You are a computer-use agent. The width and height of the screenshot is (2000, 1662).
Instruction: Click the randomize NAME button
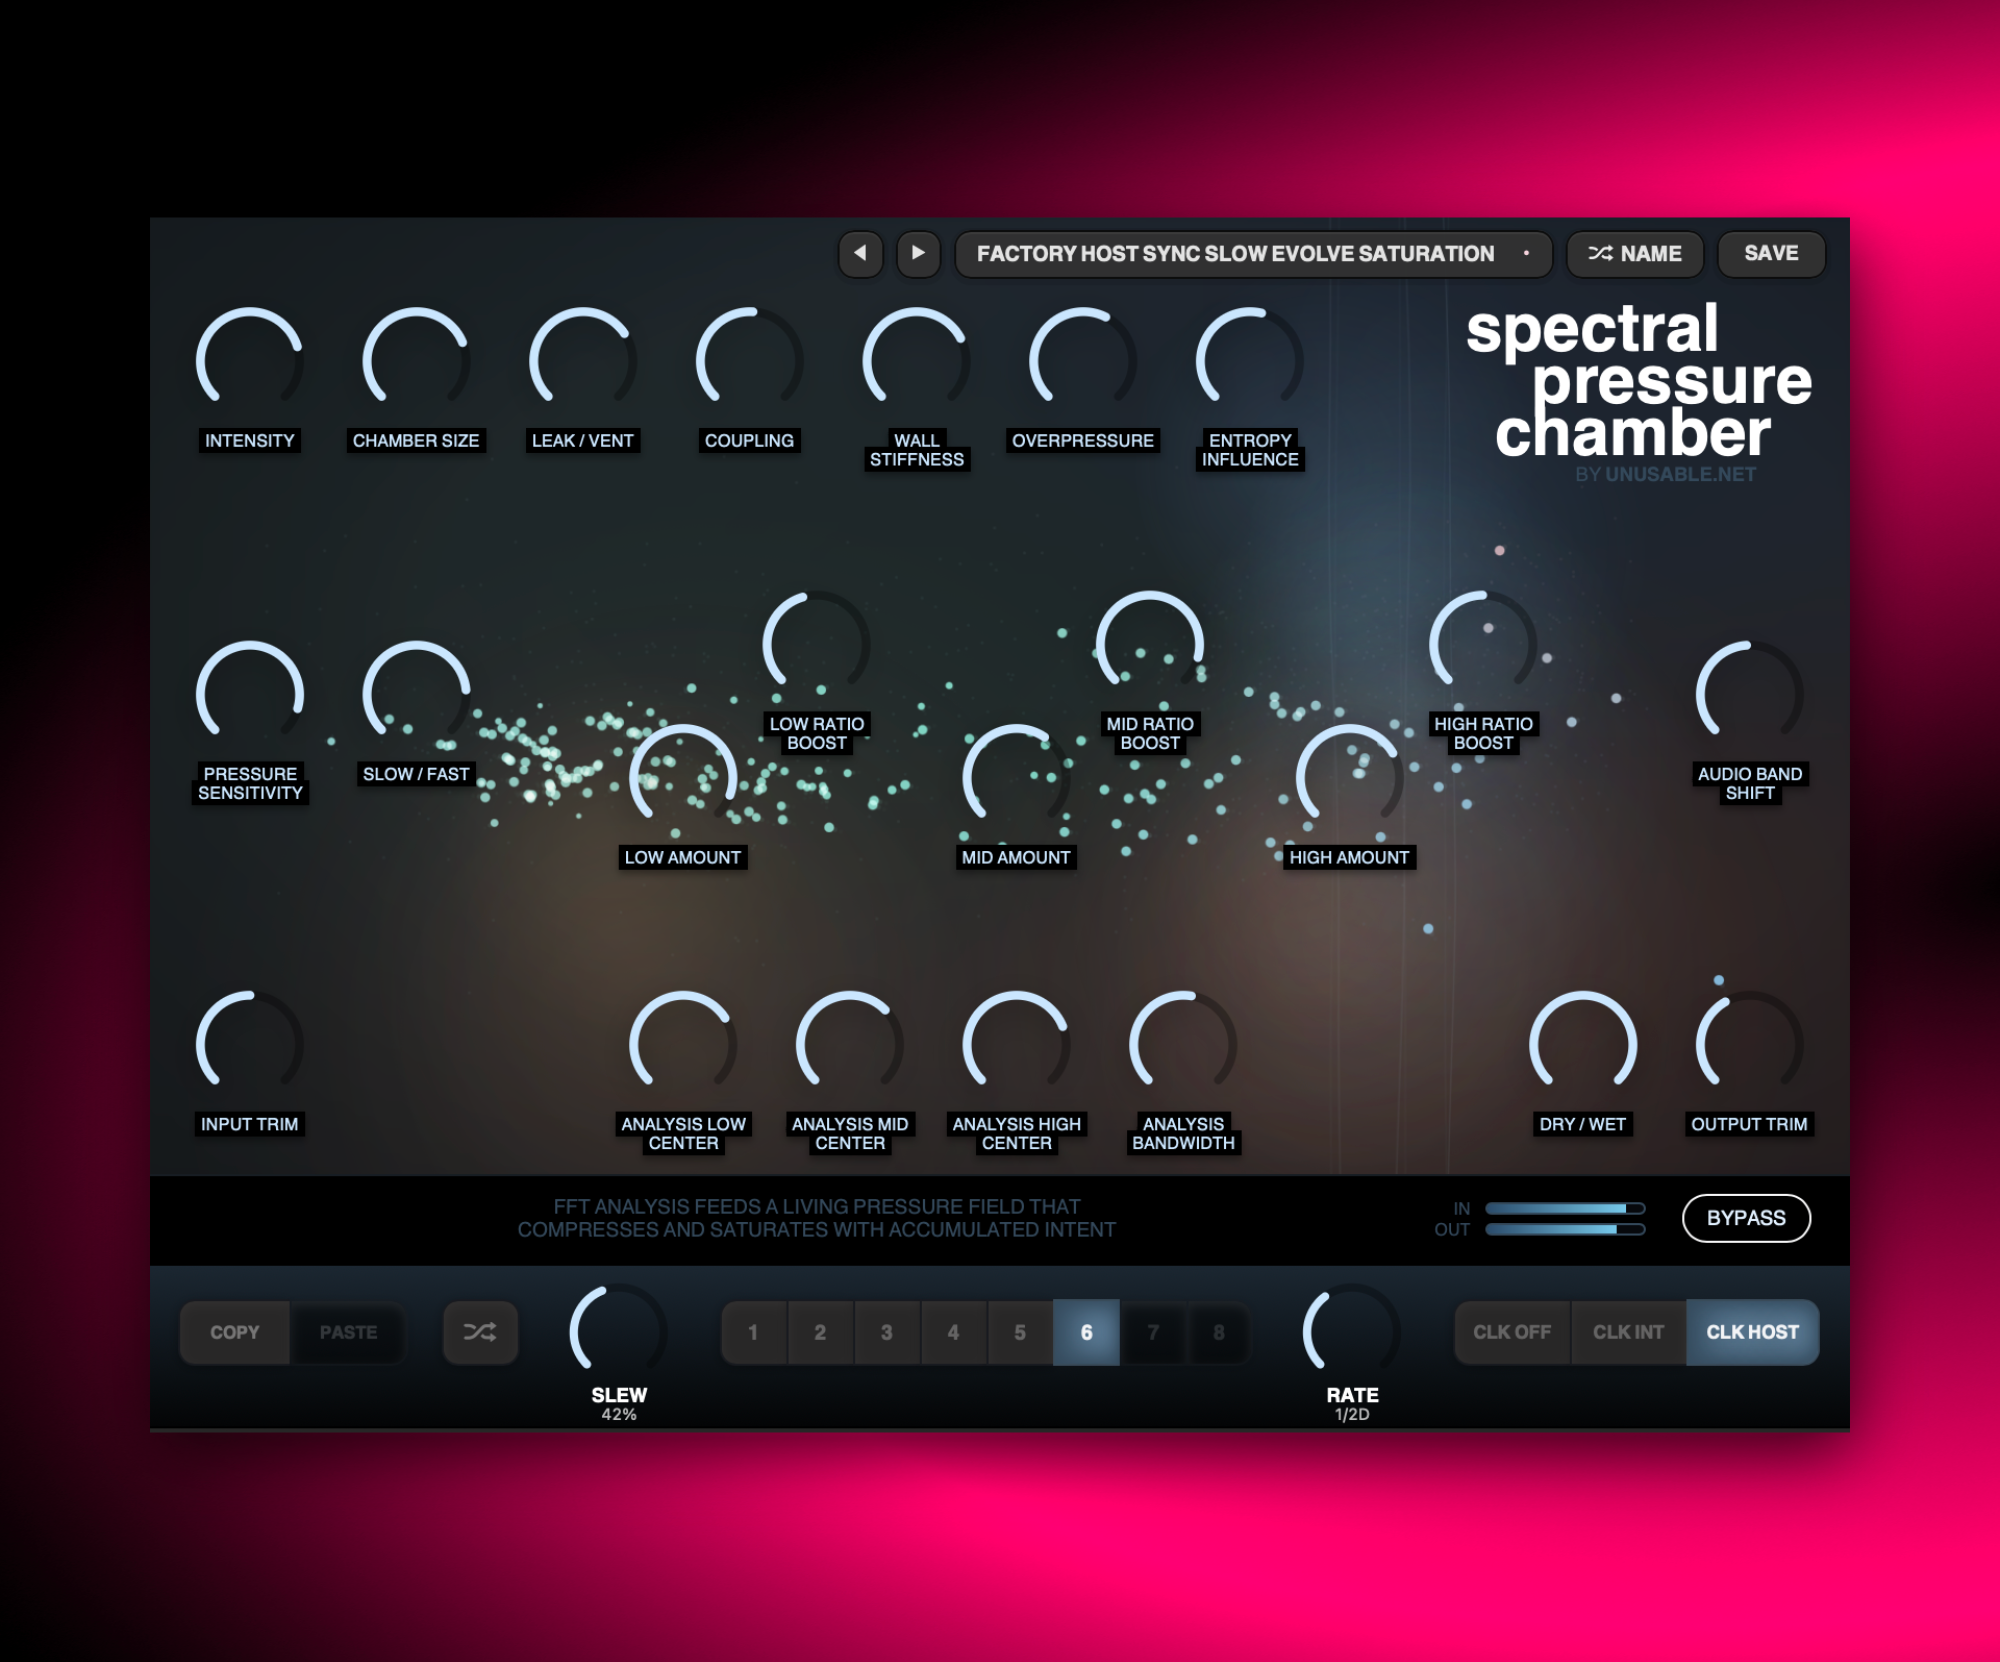[1635, 254]
